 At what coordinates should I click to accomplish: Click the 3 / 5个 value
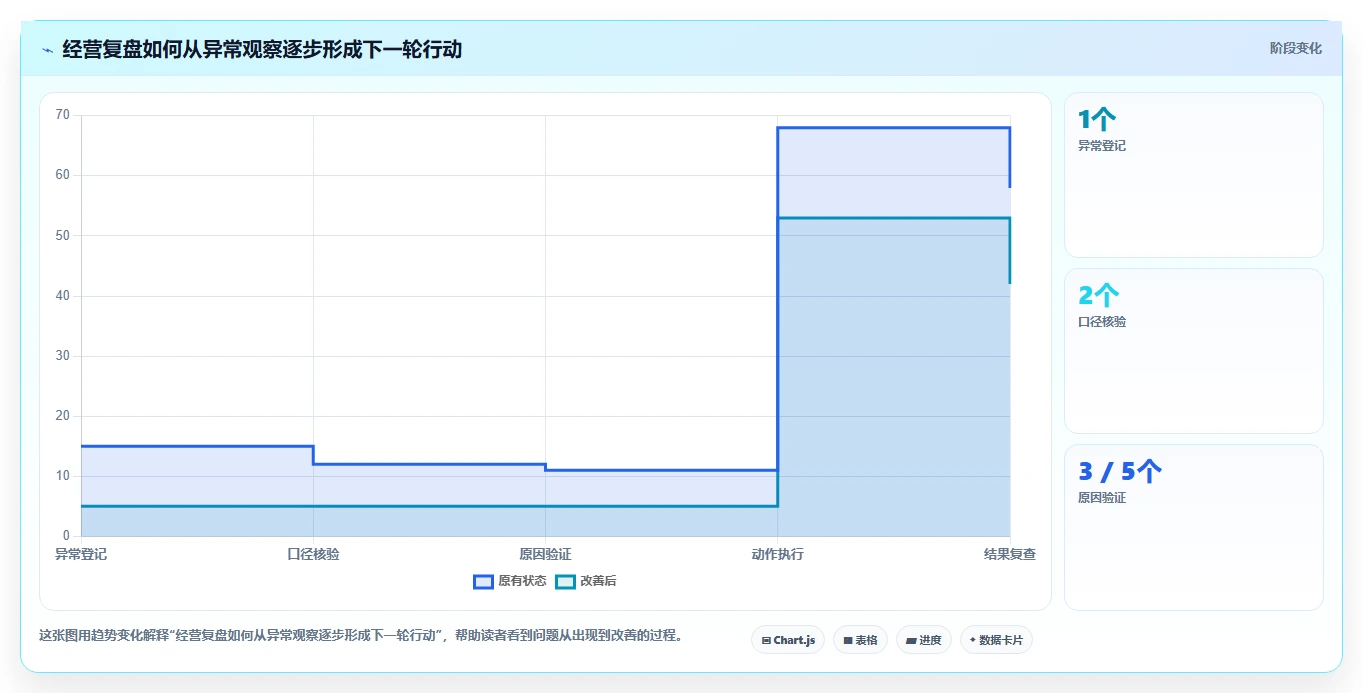tap(1120, 472)
